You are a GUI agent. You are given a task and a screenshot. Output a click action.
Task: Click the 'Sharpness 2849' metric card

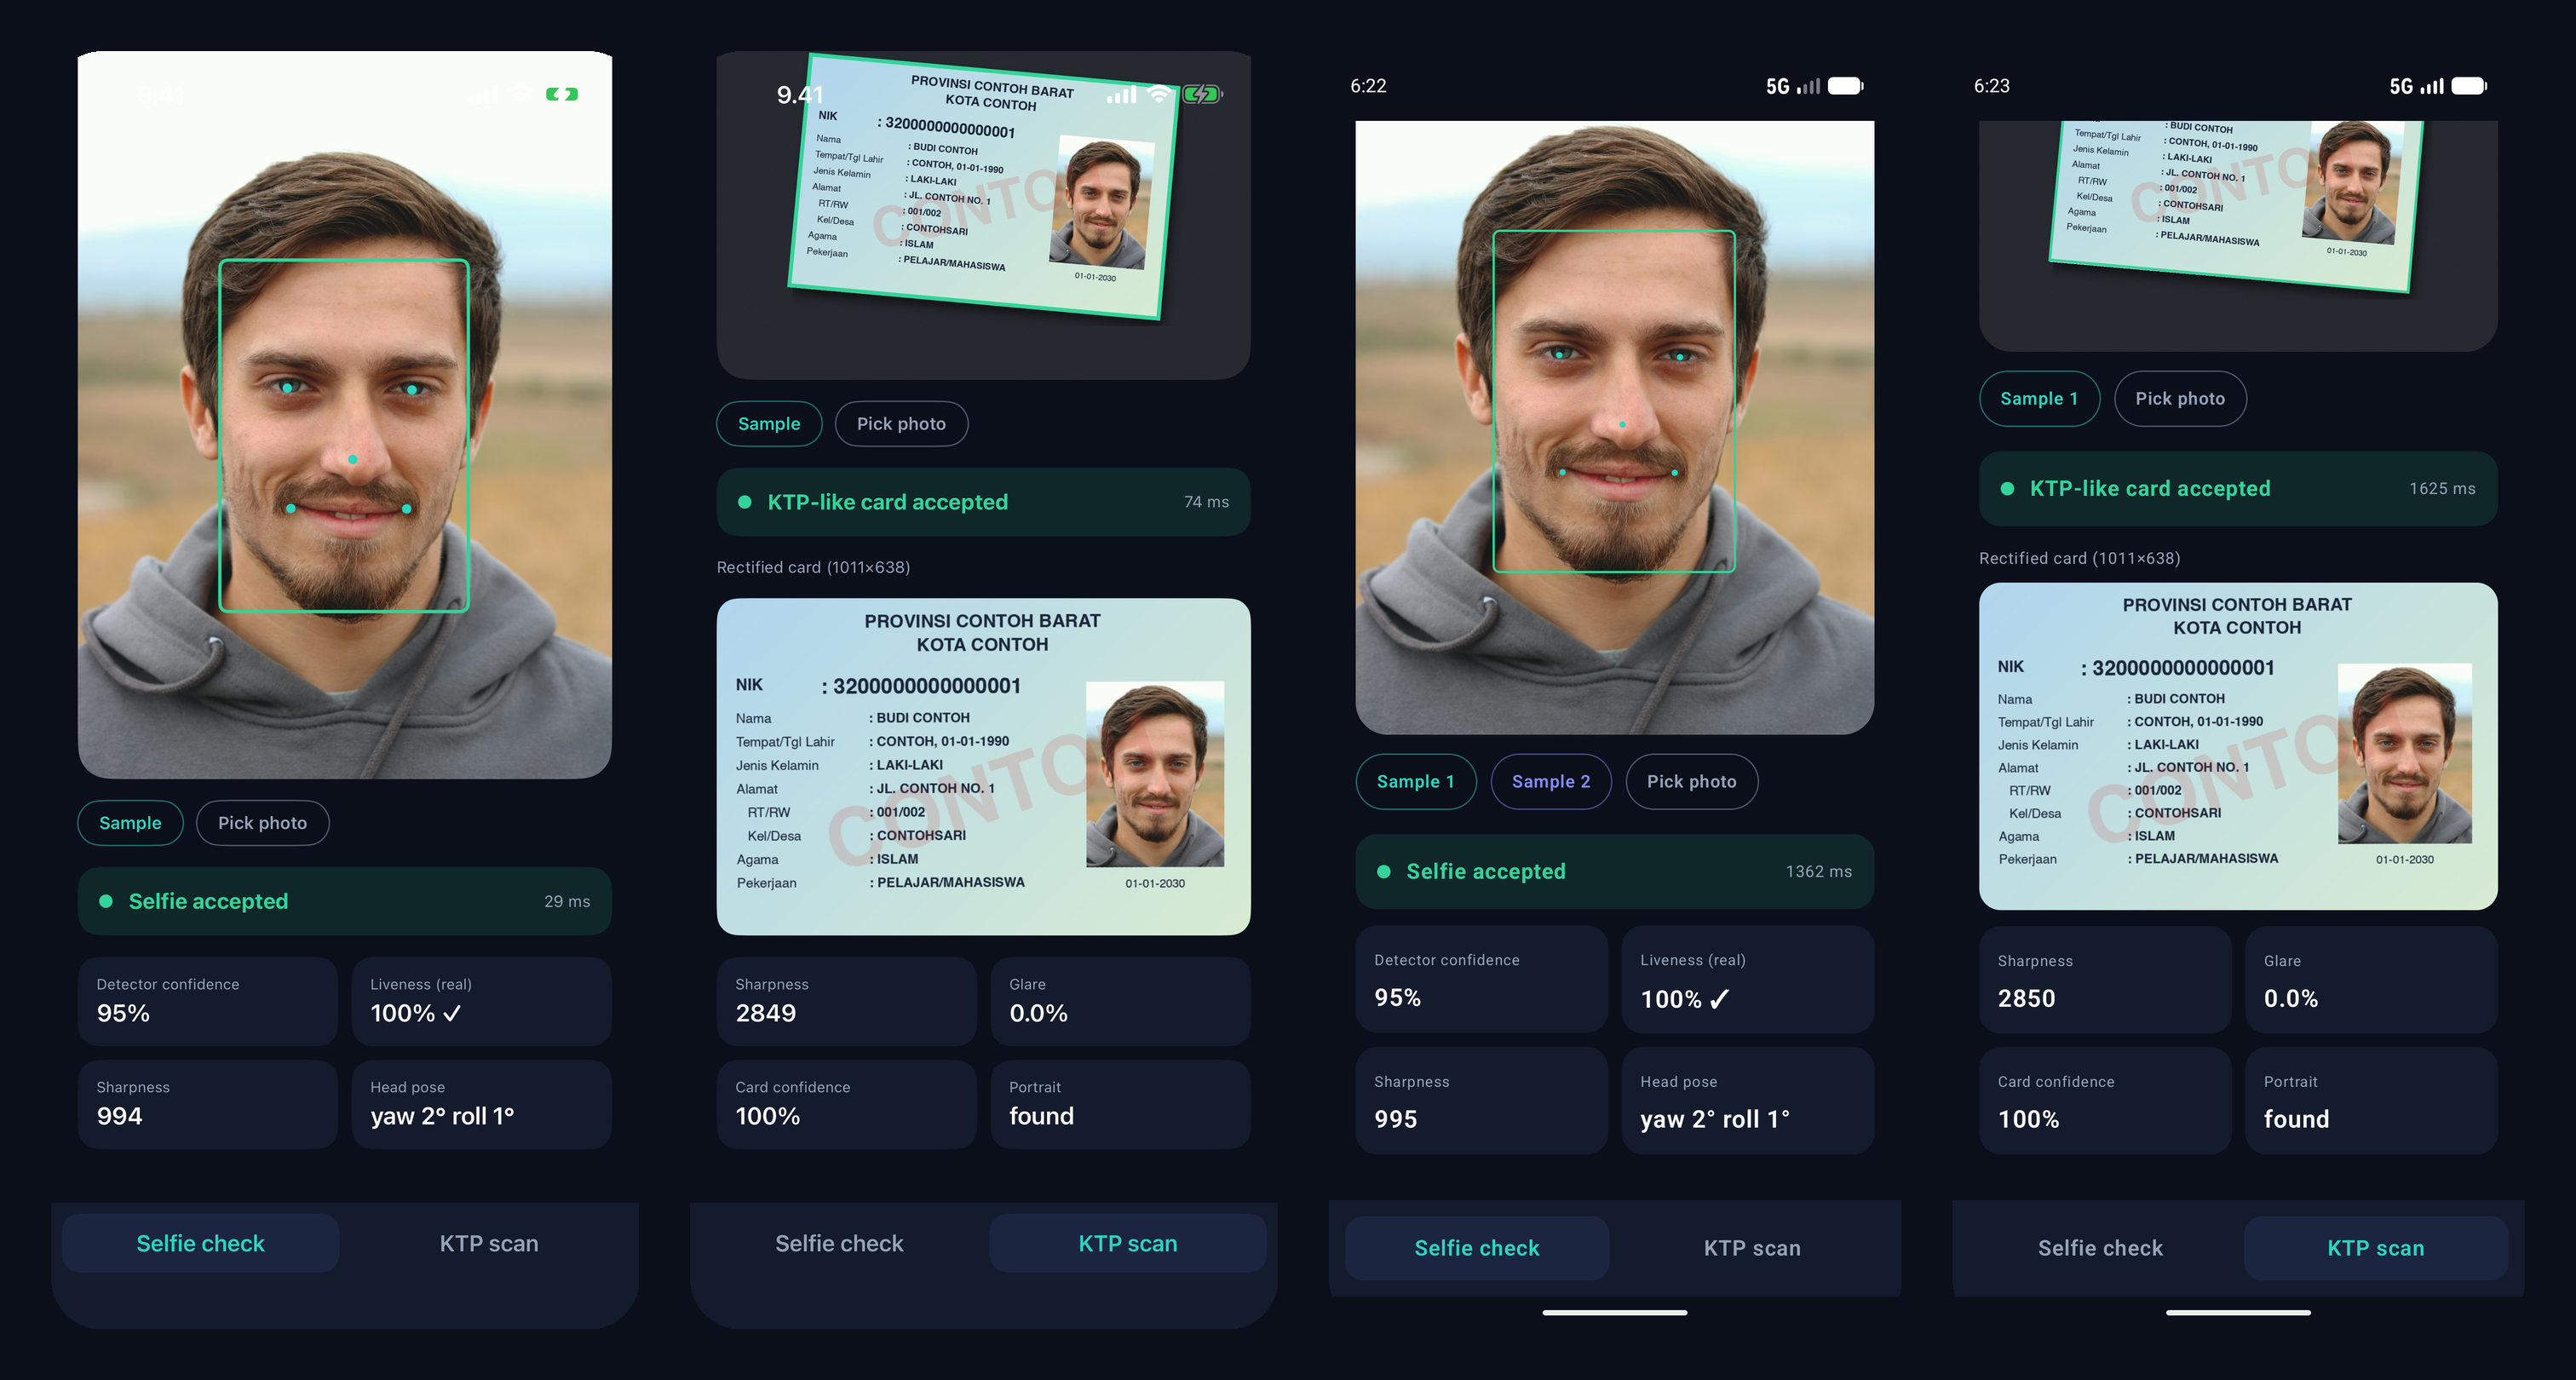click(x=847, y=1001)
